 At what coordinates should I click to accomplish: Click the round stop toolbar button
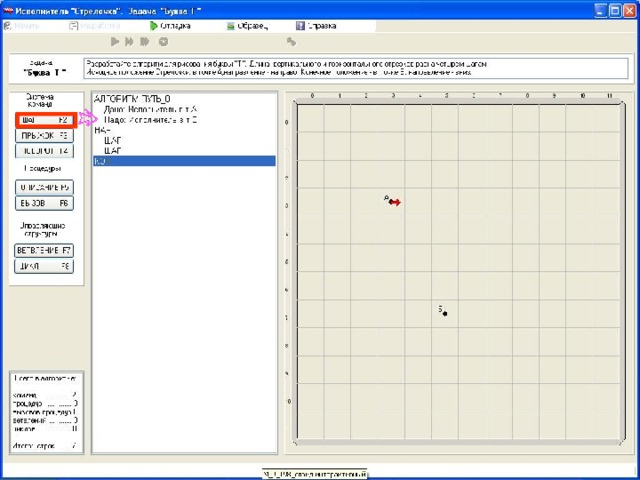coord(163,42)
